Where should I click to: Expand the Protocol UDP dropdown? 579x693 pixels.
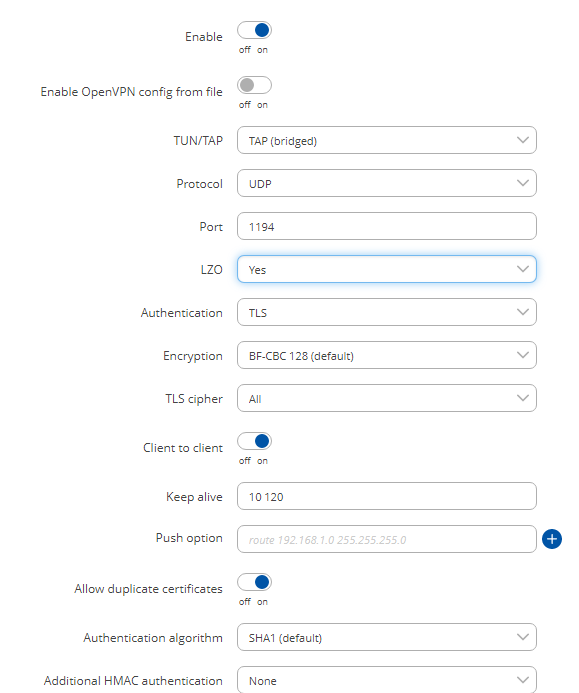[387, 183]
